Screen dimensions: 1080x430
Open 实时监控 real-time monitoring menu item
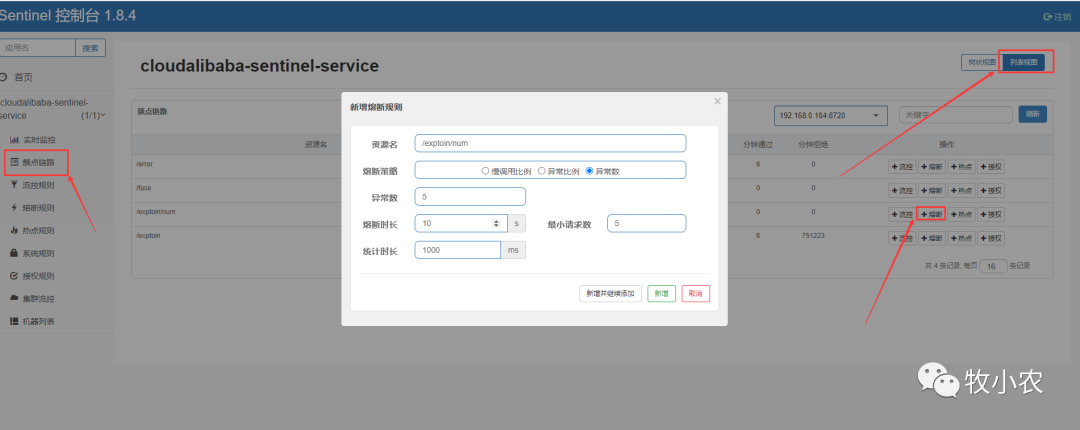tap(41, 140)
